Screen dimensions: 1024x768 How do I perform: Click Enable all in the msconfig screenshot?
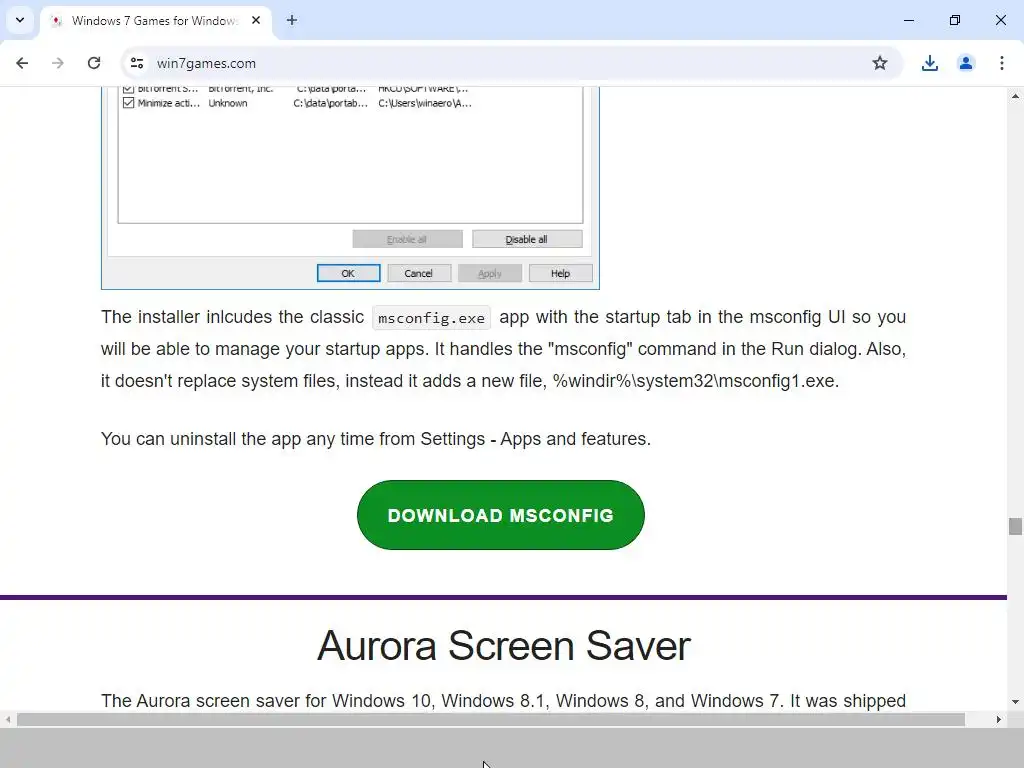coord(408,239)
